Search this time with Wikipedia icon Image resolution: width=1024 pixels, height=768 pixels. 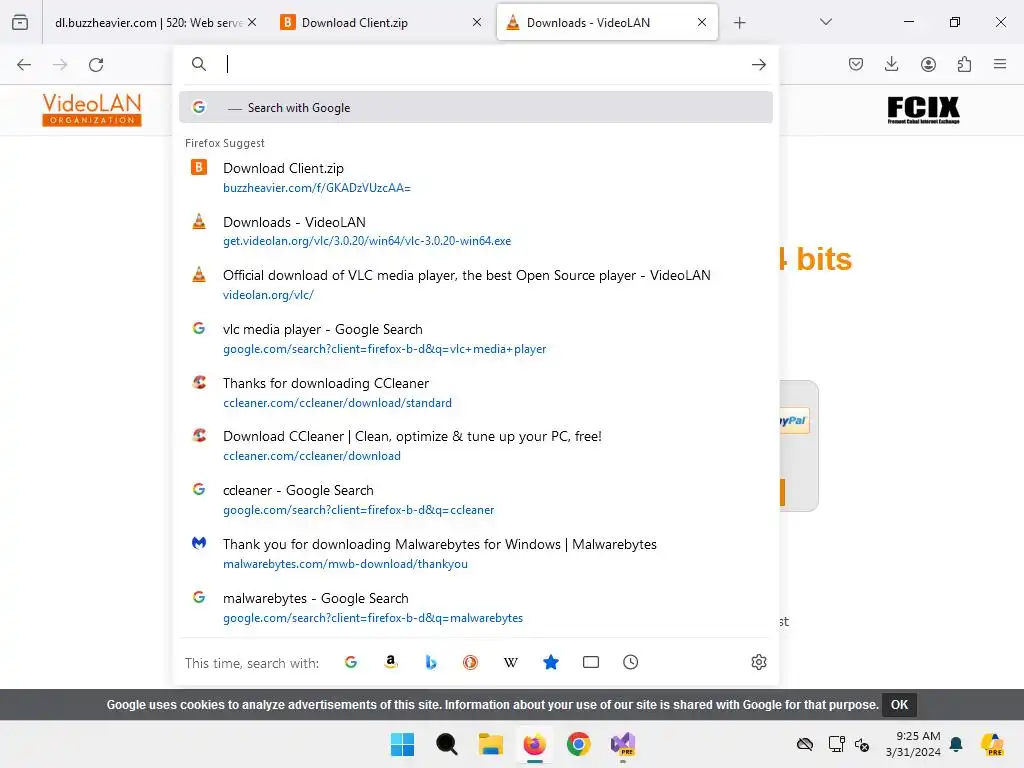click(x=511, y=662)
